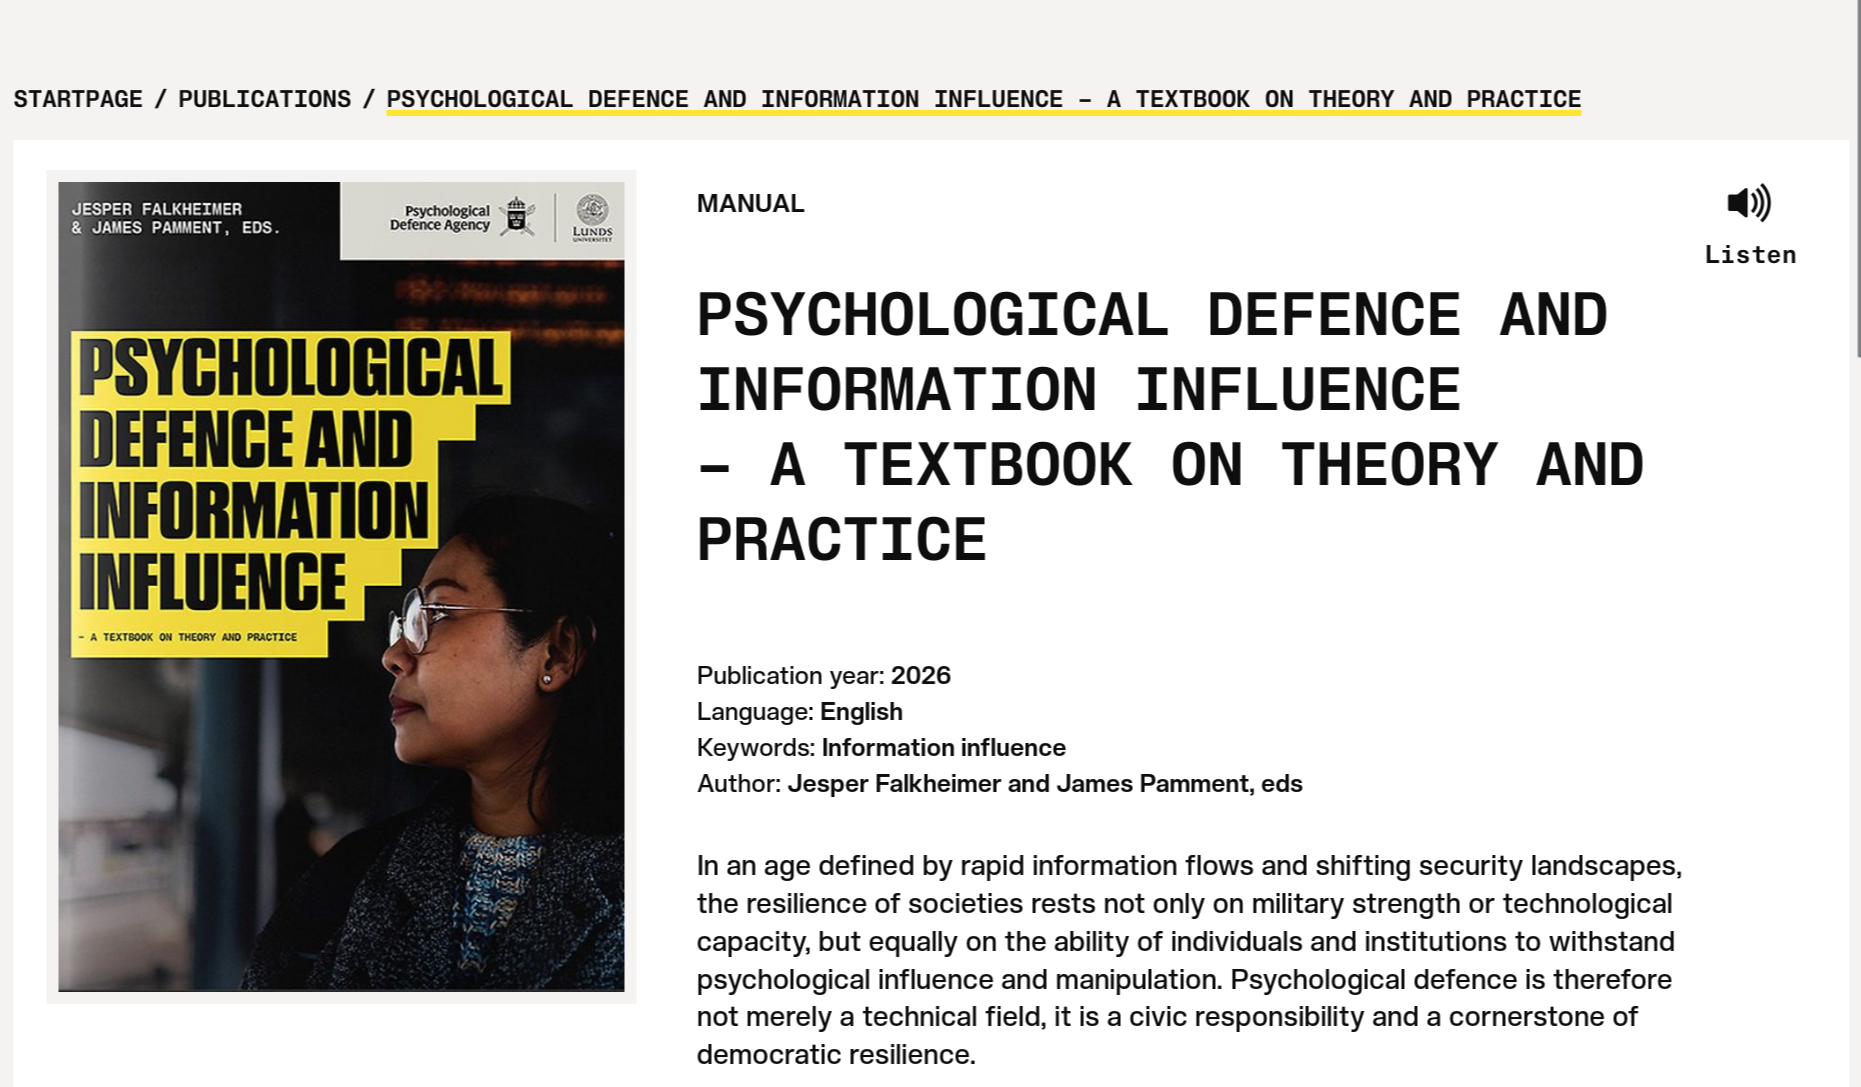The height and width of the screenshot is (1087, 1861).
Task: Click the Language English metadata value
Action: 860,712
